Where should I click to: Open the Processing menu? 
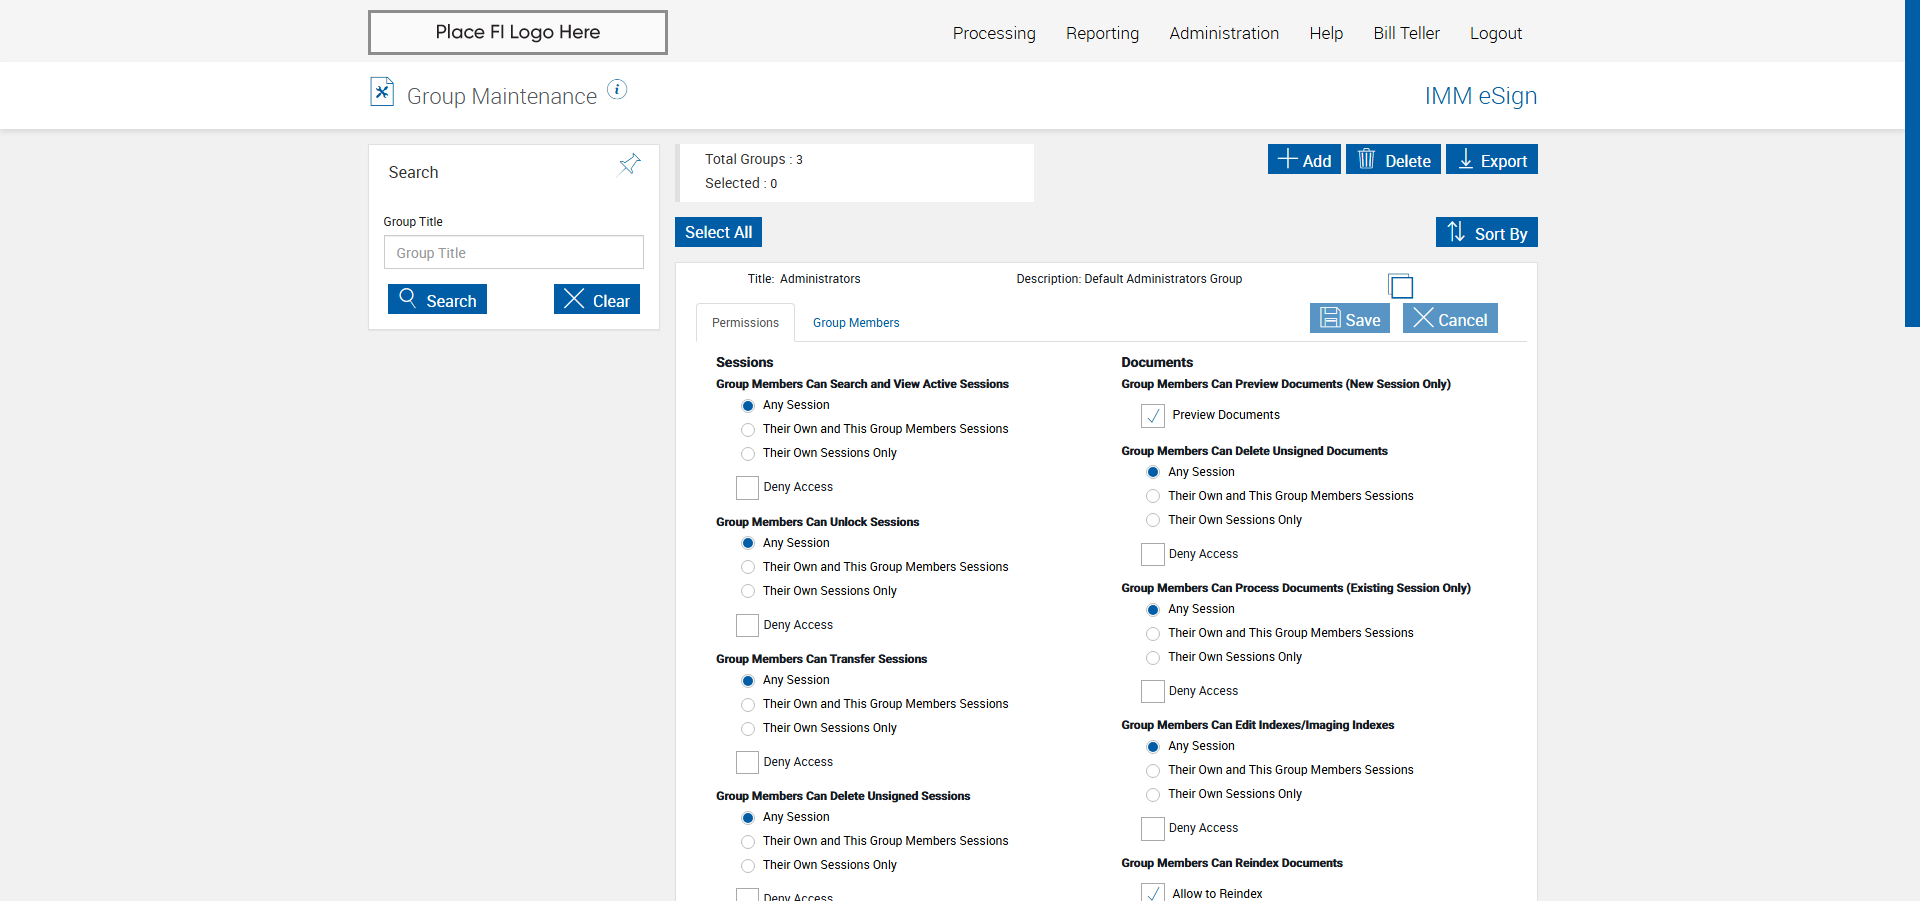pos(994,33)
